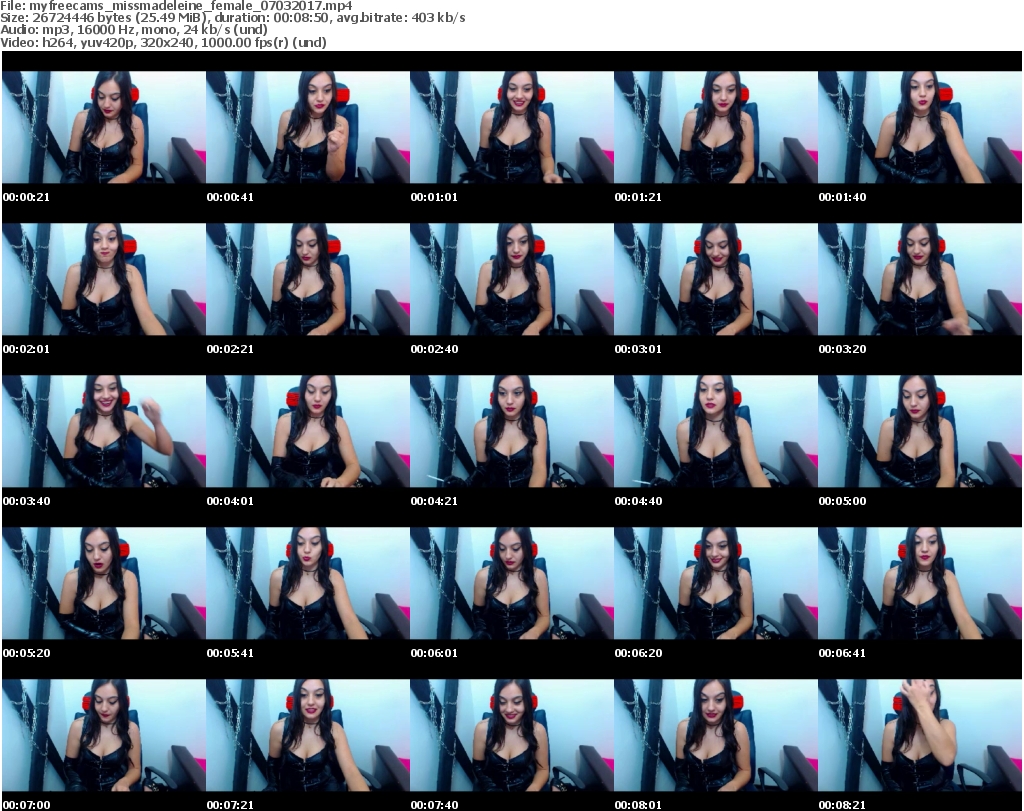Click the 00:05:41 timestamp label
This screenshot has height=811, width=1024.
point(230,653)
